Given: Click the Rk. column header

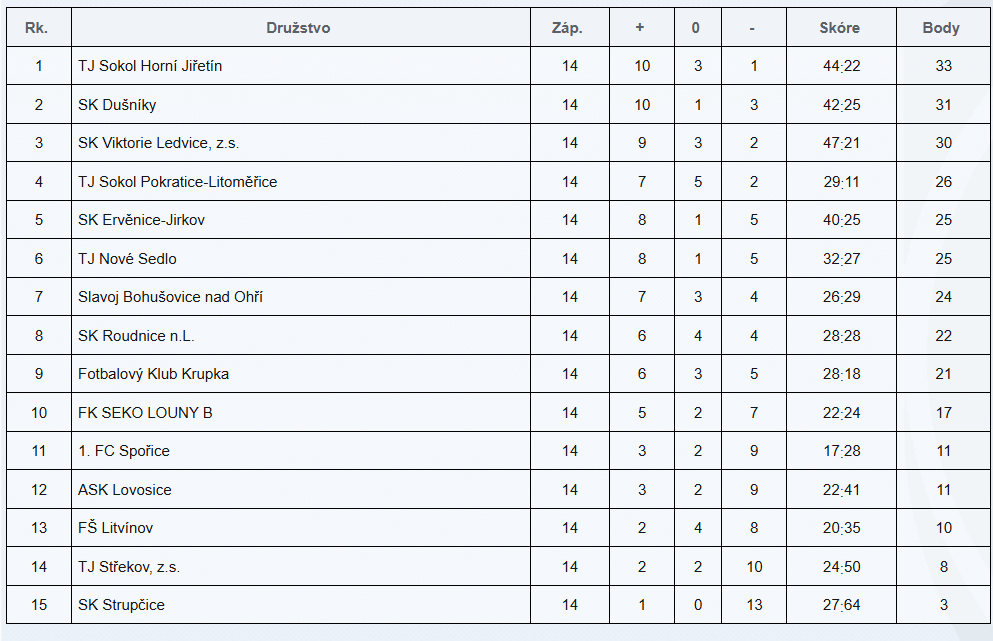Looking at the screenshot, I should coord(37,28).
